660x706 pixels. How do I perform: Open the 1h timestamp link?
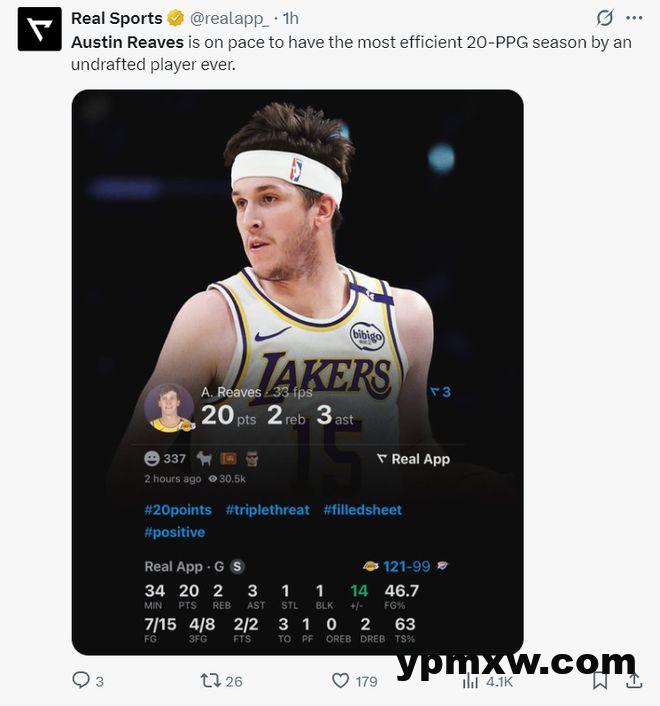pyautogui.click(x=291, y=18)
